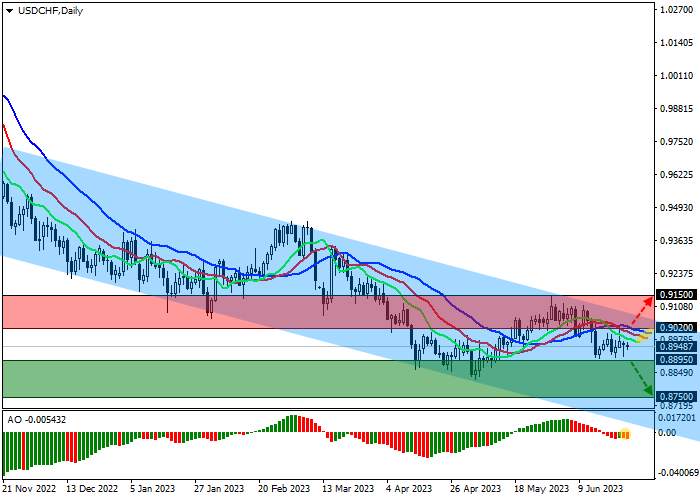Click the 21 Nov 2022 date label
700x500 pixels.
(29, 489)
